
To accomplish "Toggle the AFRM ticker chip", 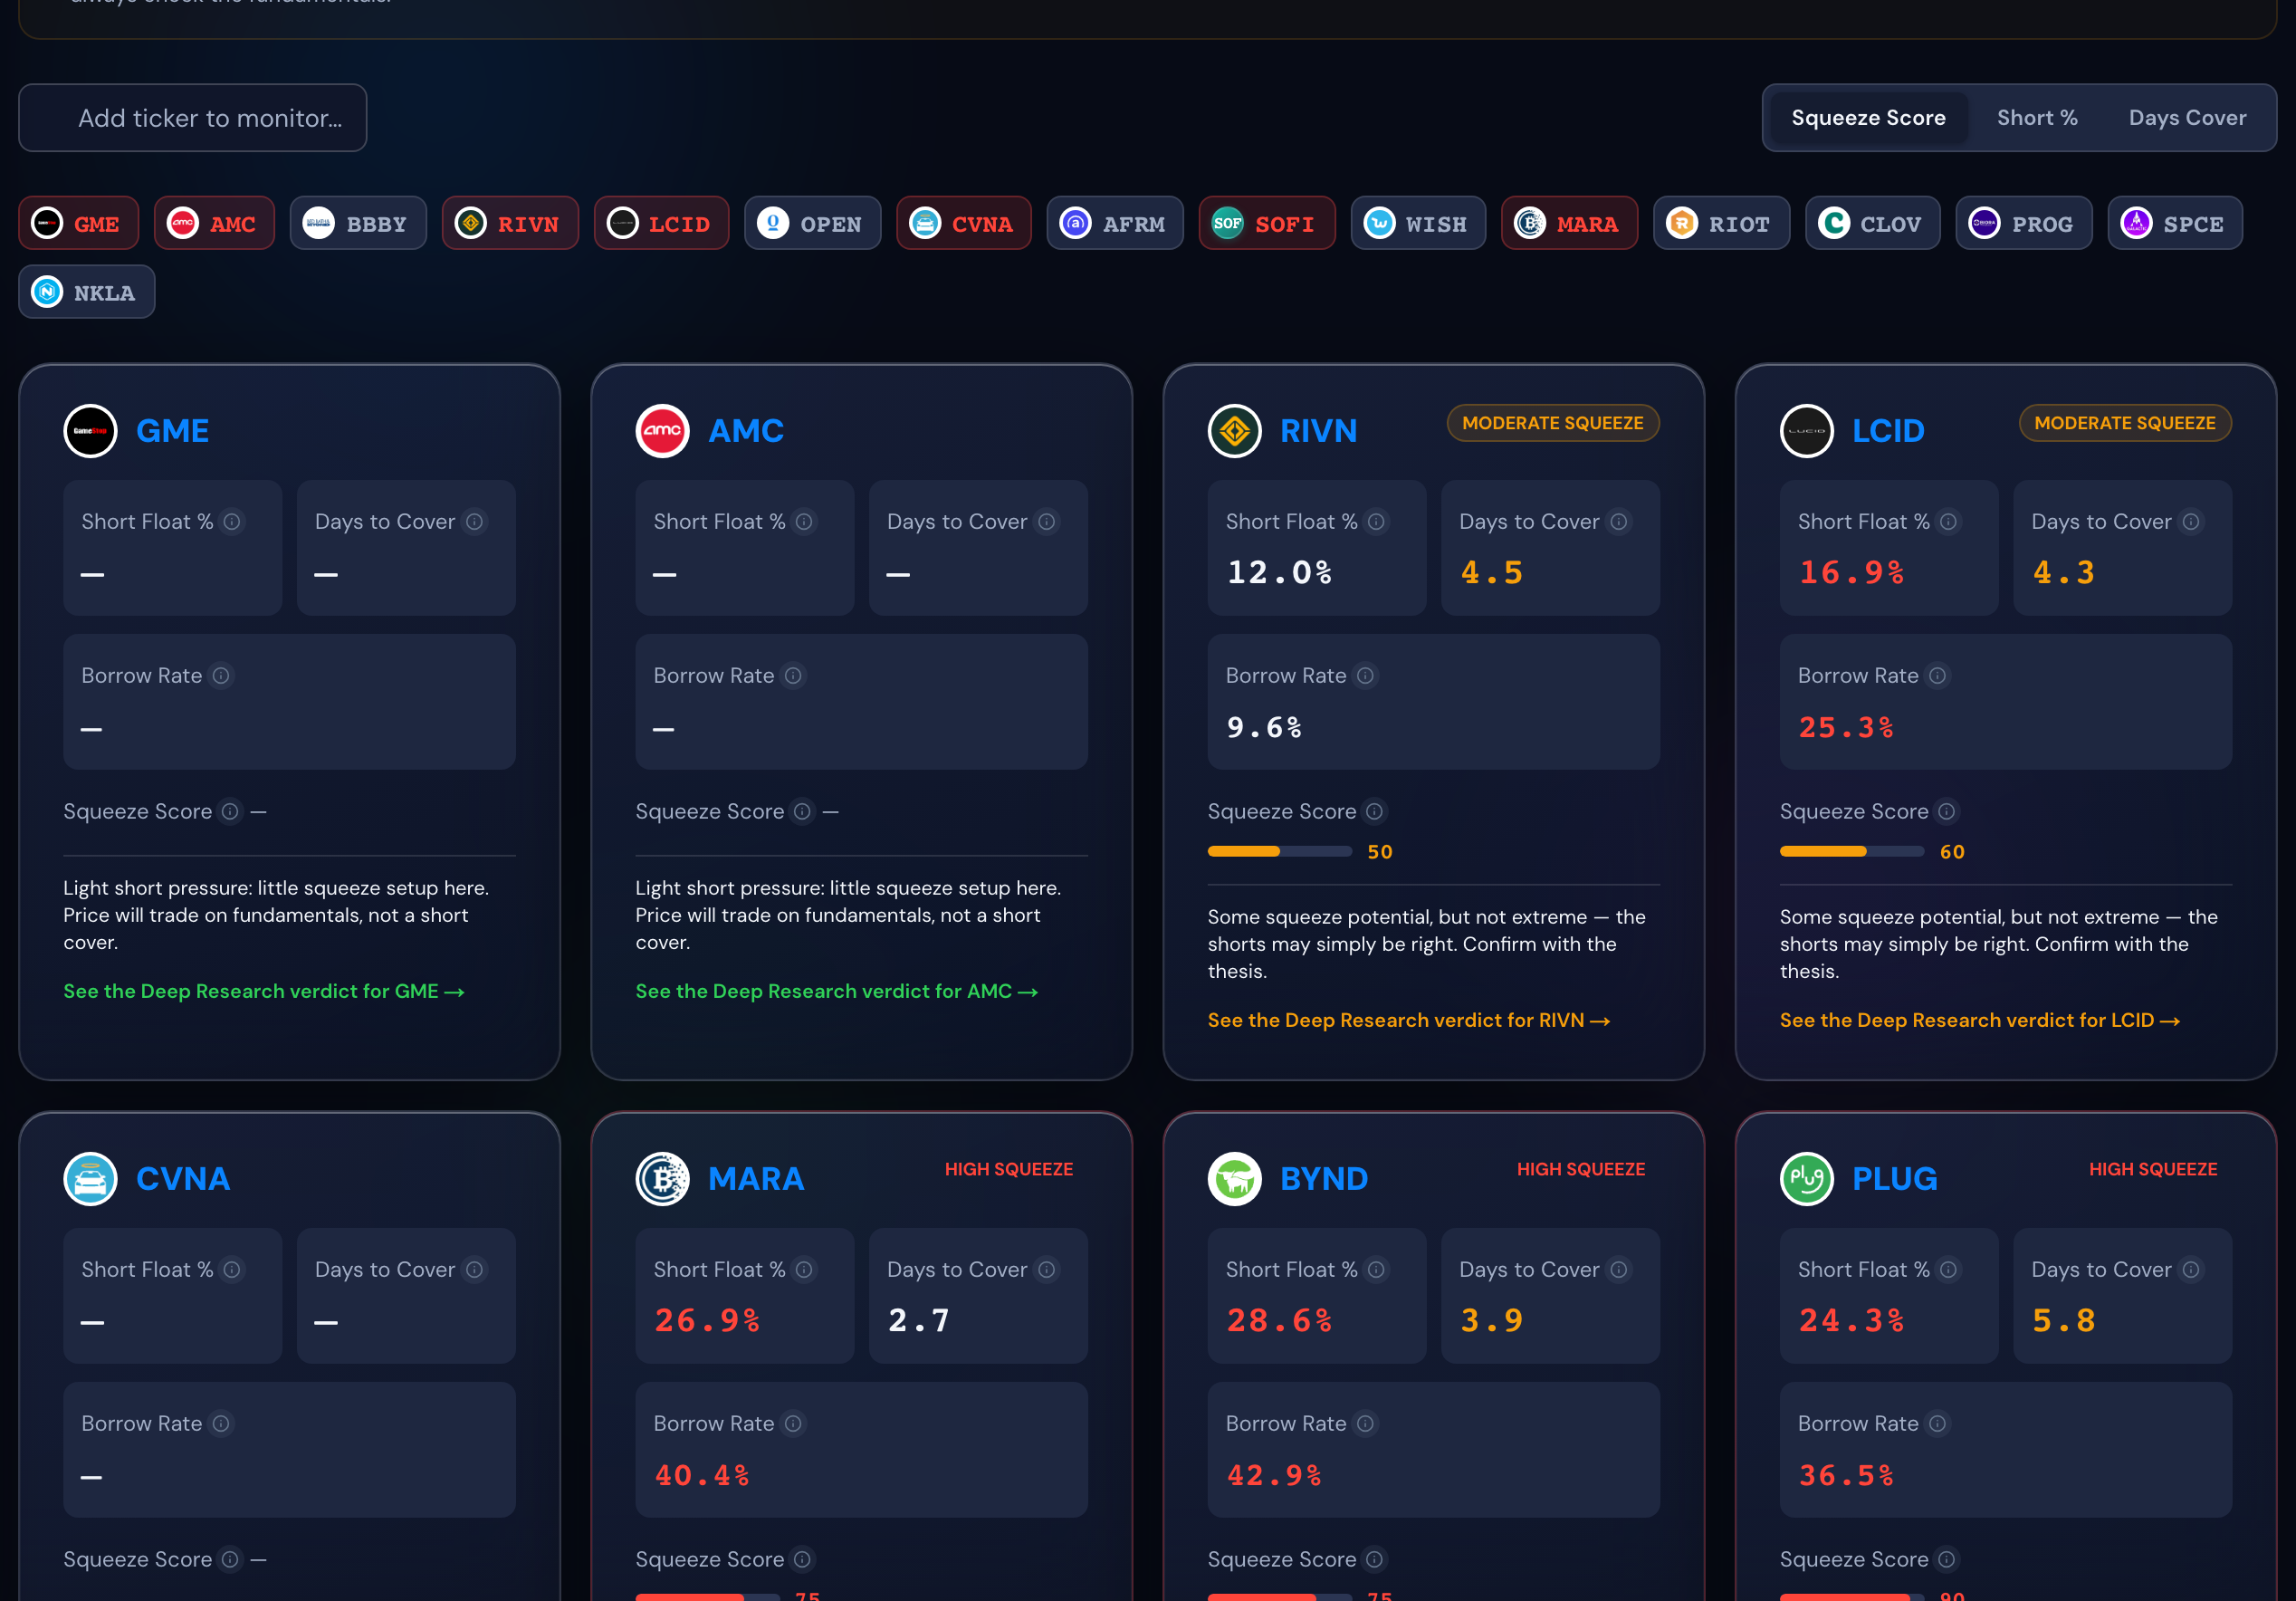I will pyautogui.click(x=1114, y=223).
